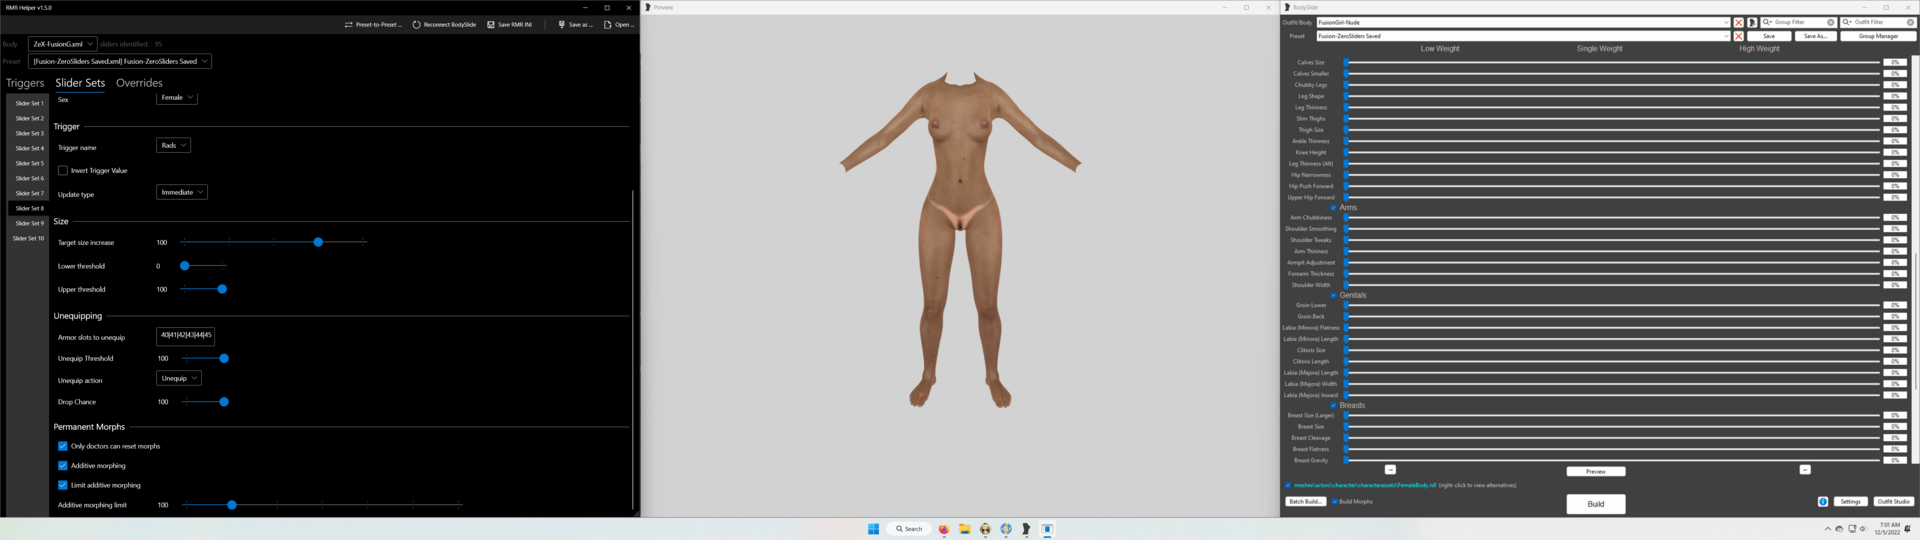The image size is (1920, 540).
Task: Click Save as toolbar icon in RMR Helper
Action: (x=562, y=24)
